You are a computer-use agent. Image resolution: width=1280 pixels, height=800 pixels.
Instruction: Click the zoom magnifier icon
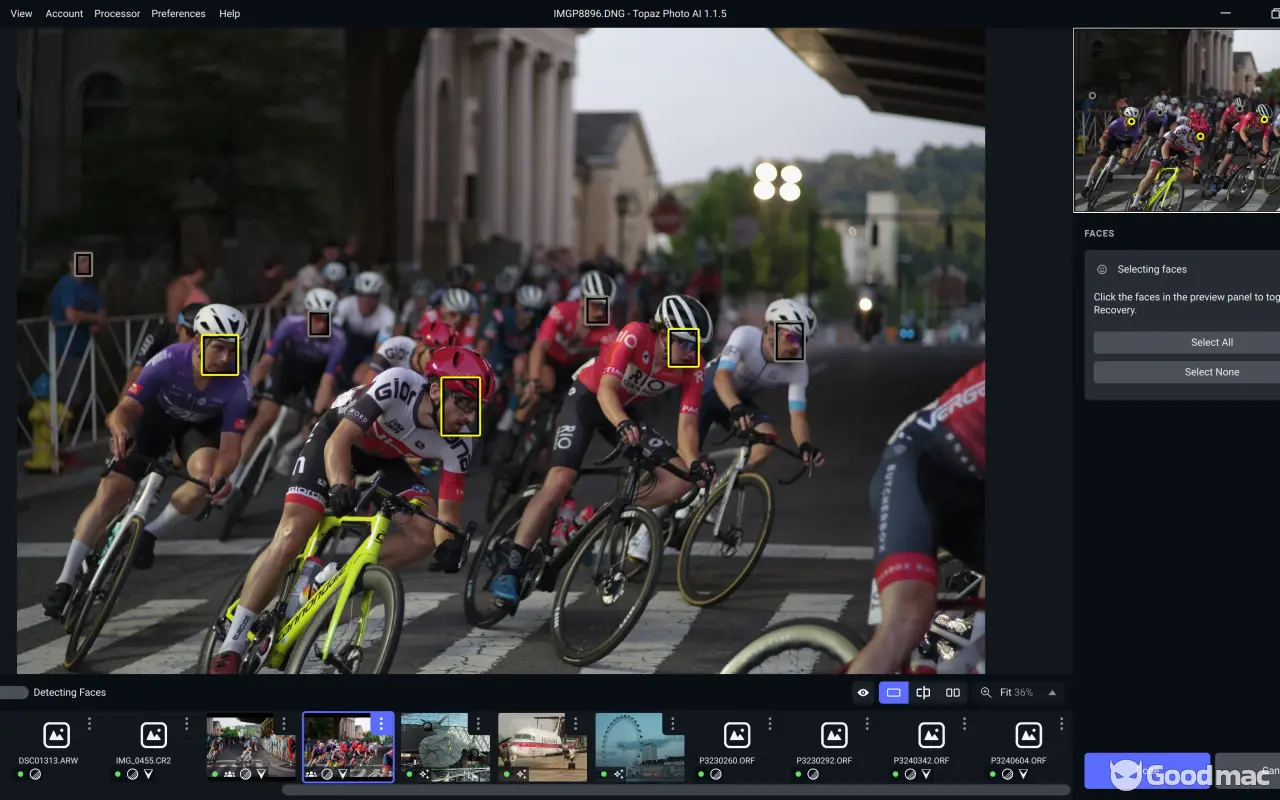point(986,692)
